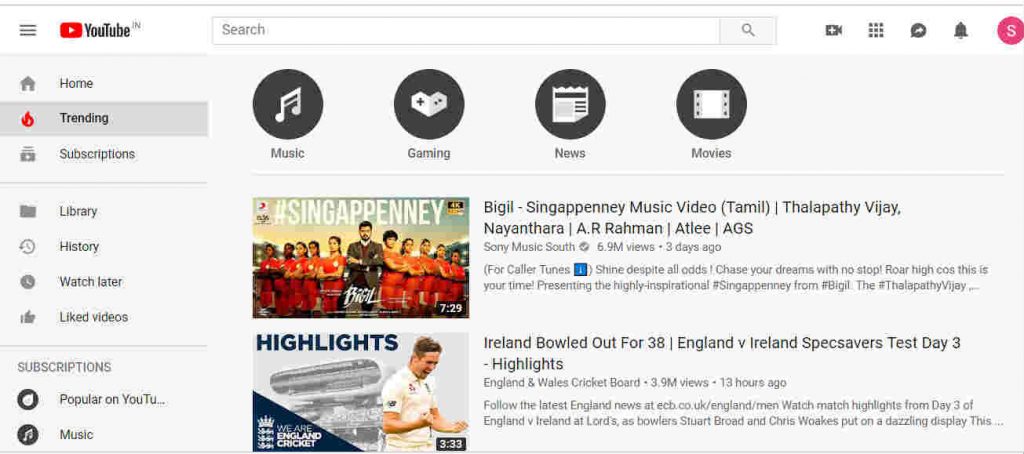
Task: Click the Subscriptions sidebar icon
Action: [28, 154]
